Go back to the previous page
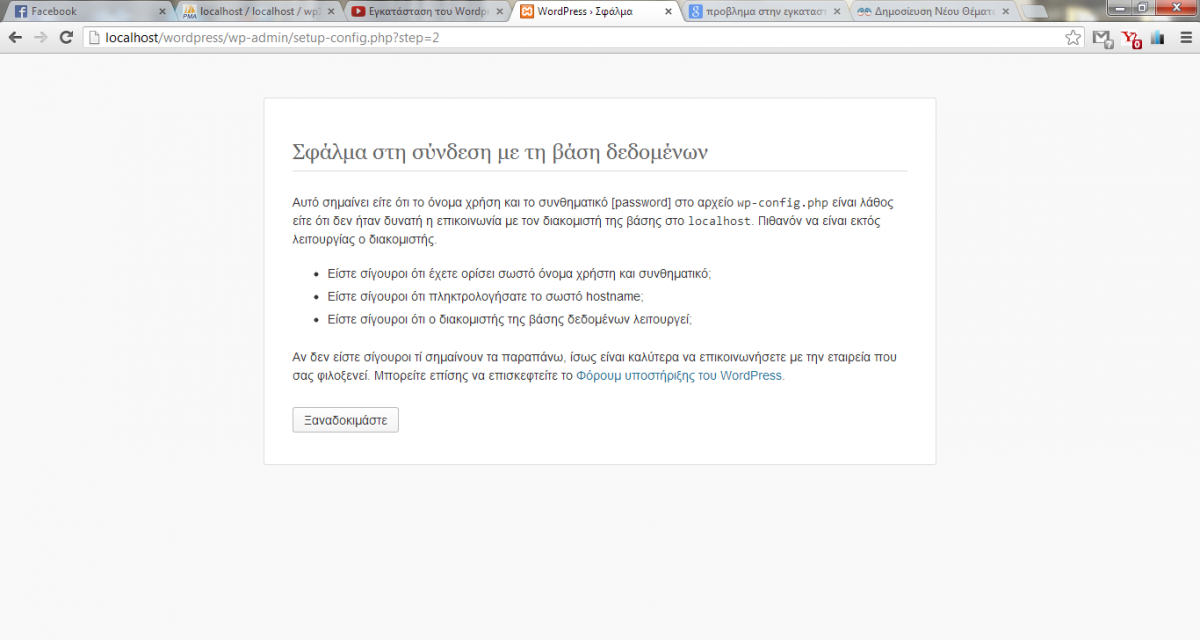1200x640 pixels. (15, 37)
